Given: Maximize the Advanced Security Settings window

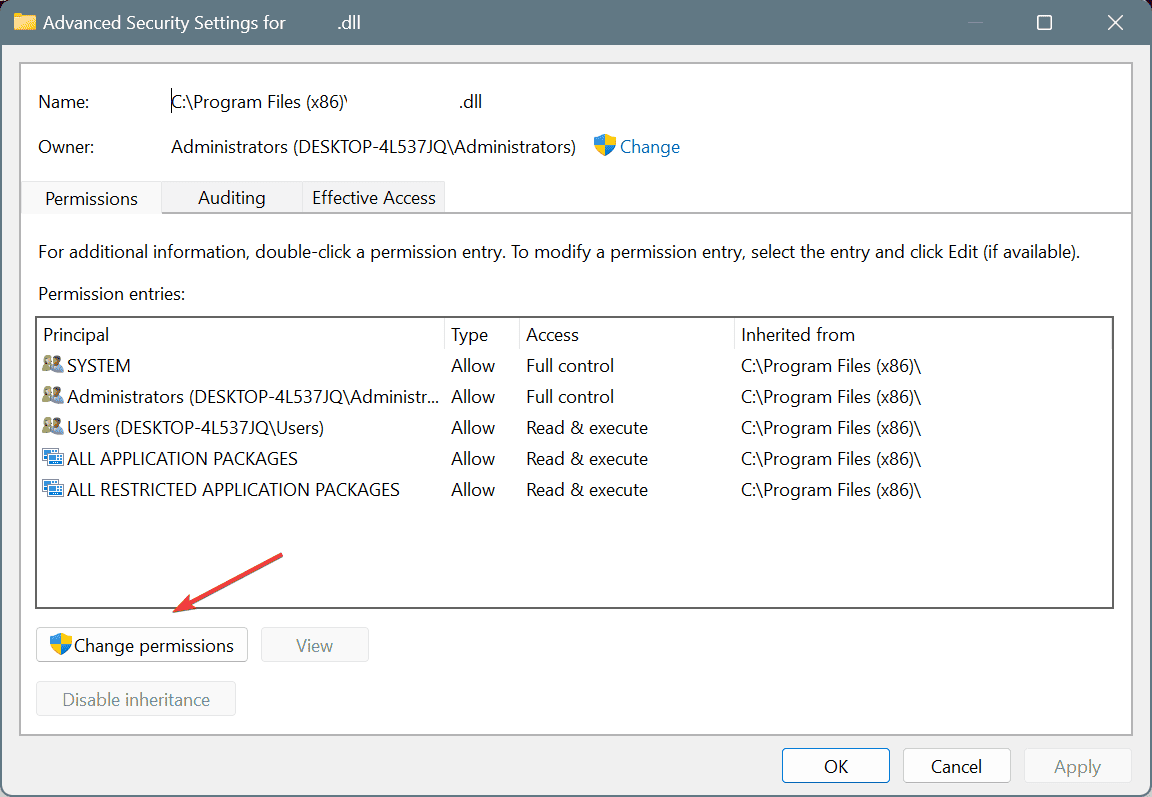Looking at the screenshot, I should tap(1044, 23).
